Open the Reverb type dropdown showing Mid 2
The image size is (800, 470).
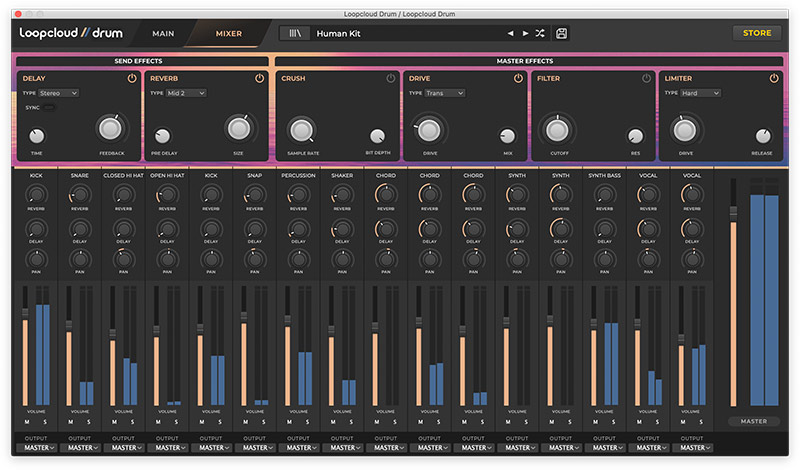click(186, 93)
